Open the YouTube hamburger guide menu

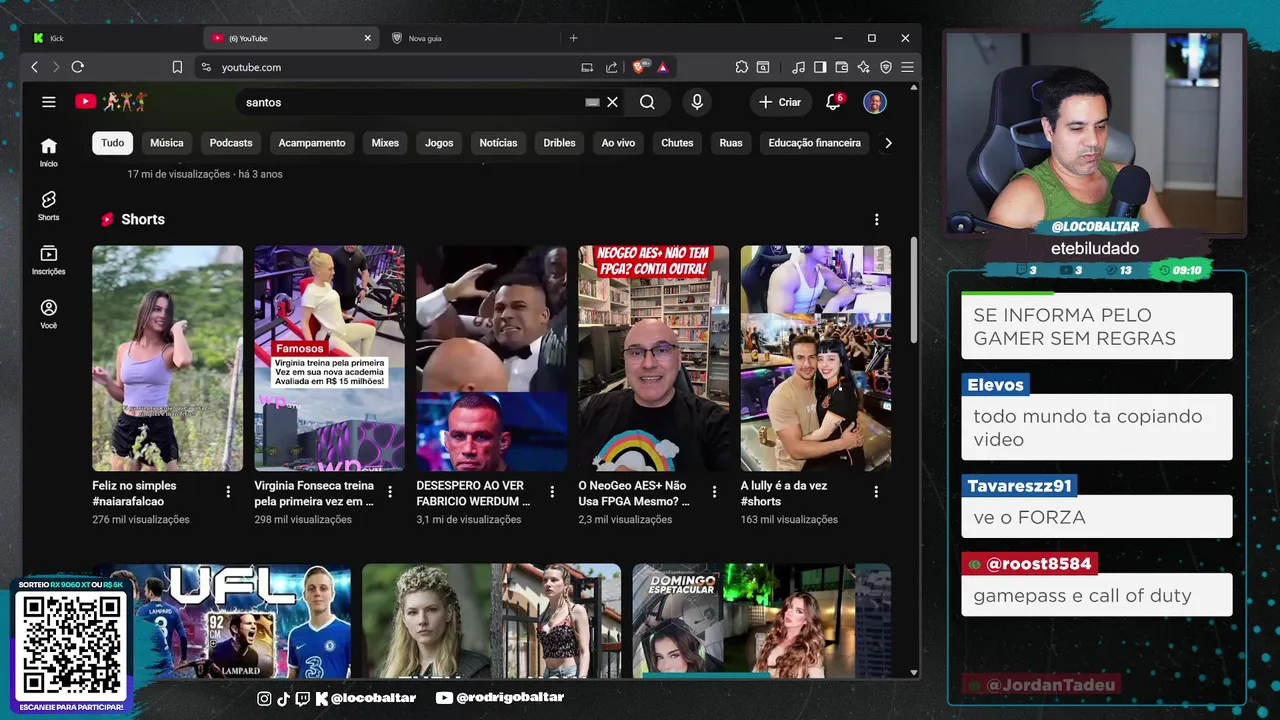click(x=48, y=102)
